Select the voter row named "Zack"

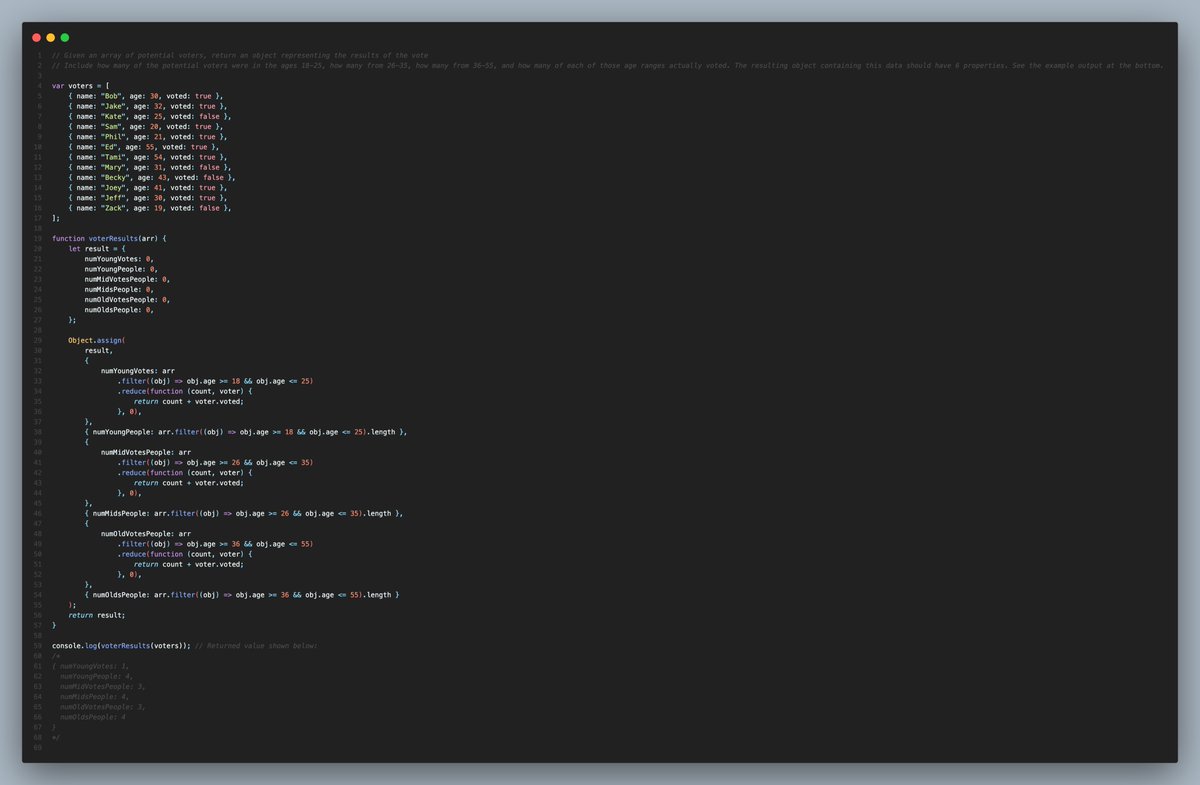[150, 208]
